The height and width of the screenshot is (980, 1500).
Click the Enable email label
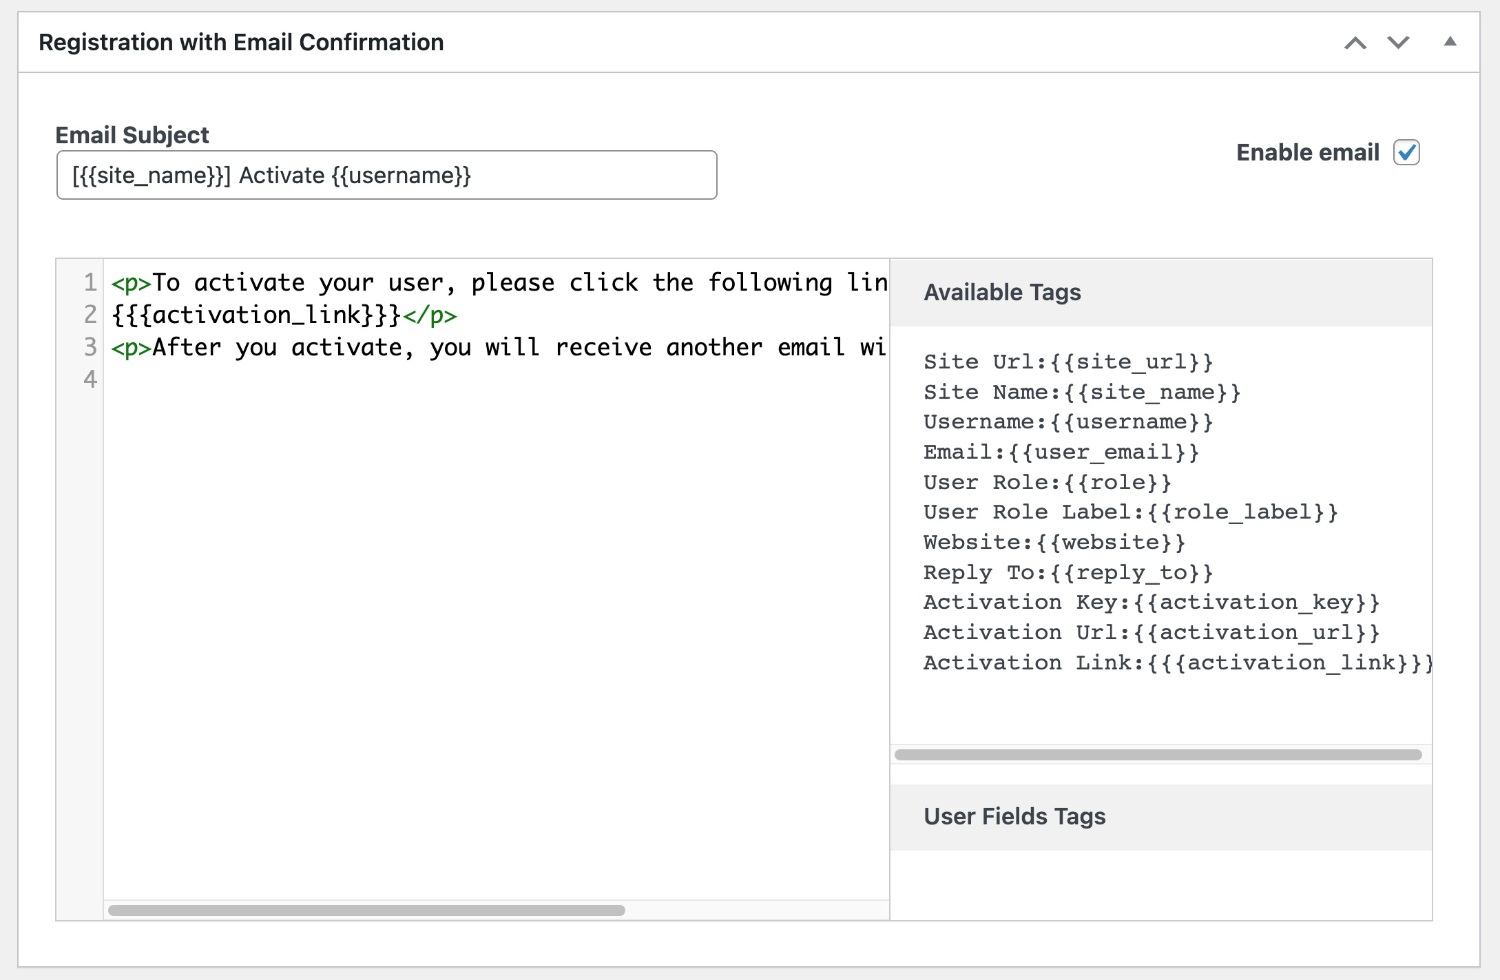pos(1308,152)
